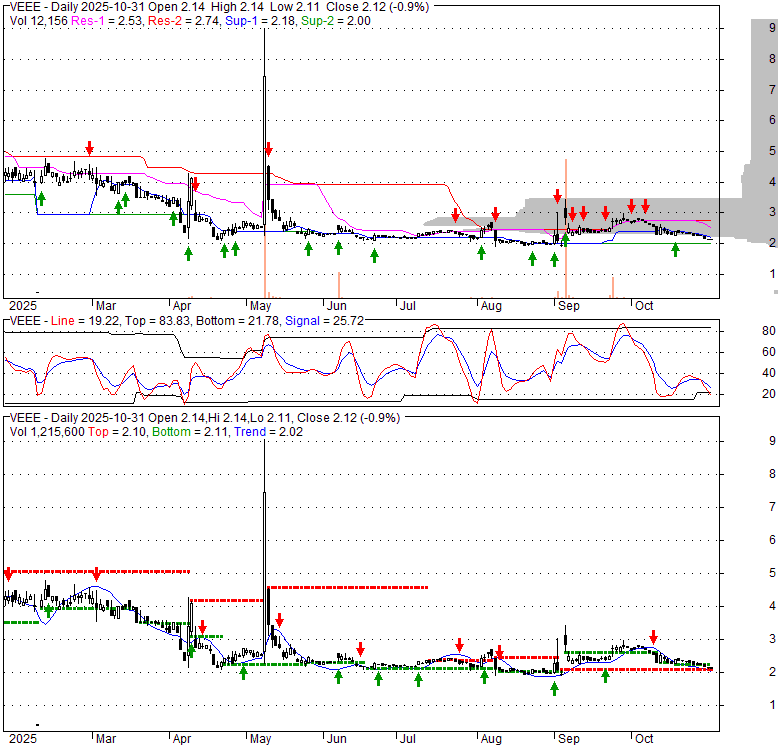This screenshot has height=745, width=780.
Task: Click the Trend = 2.02 label in bottom chart
Action: (264, 431)
